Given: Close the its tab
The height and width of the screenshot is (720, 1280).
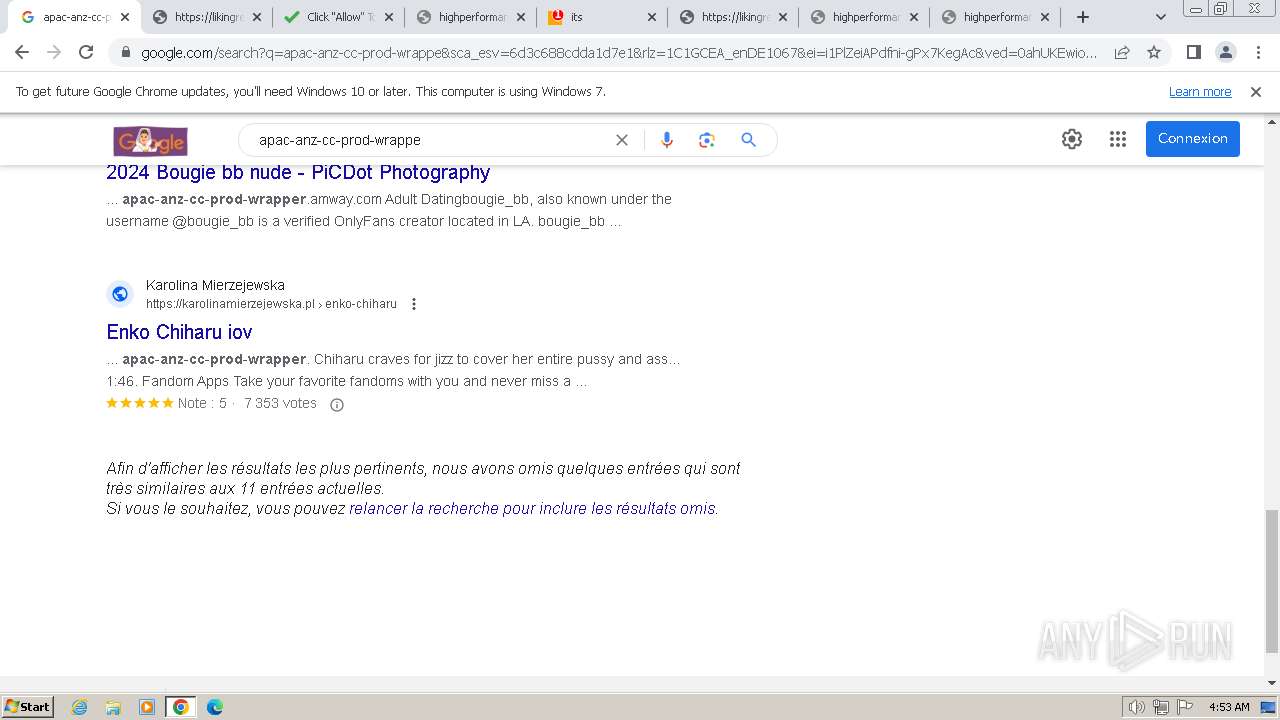Looking at the screenshot, I should pos(652,17).
